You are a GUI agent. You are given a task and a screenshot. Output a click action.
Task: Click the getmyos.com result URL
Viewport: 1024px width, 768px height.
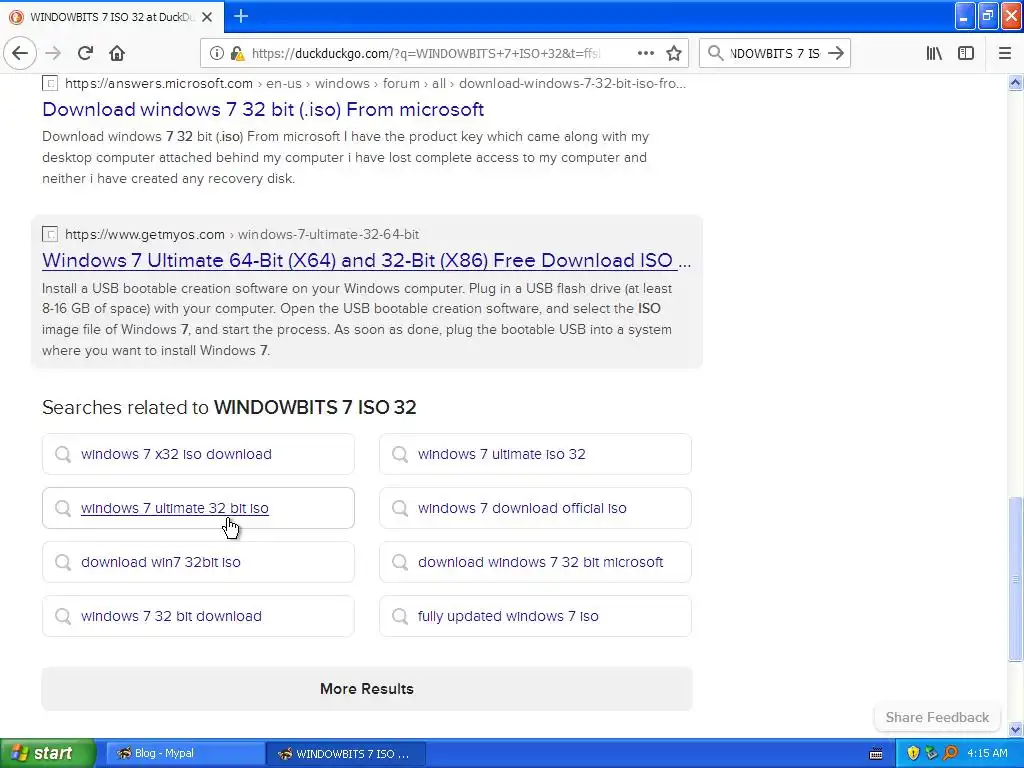click(242, 234)
